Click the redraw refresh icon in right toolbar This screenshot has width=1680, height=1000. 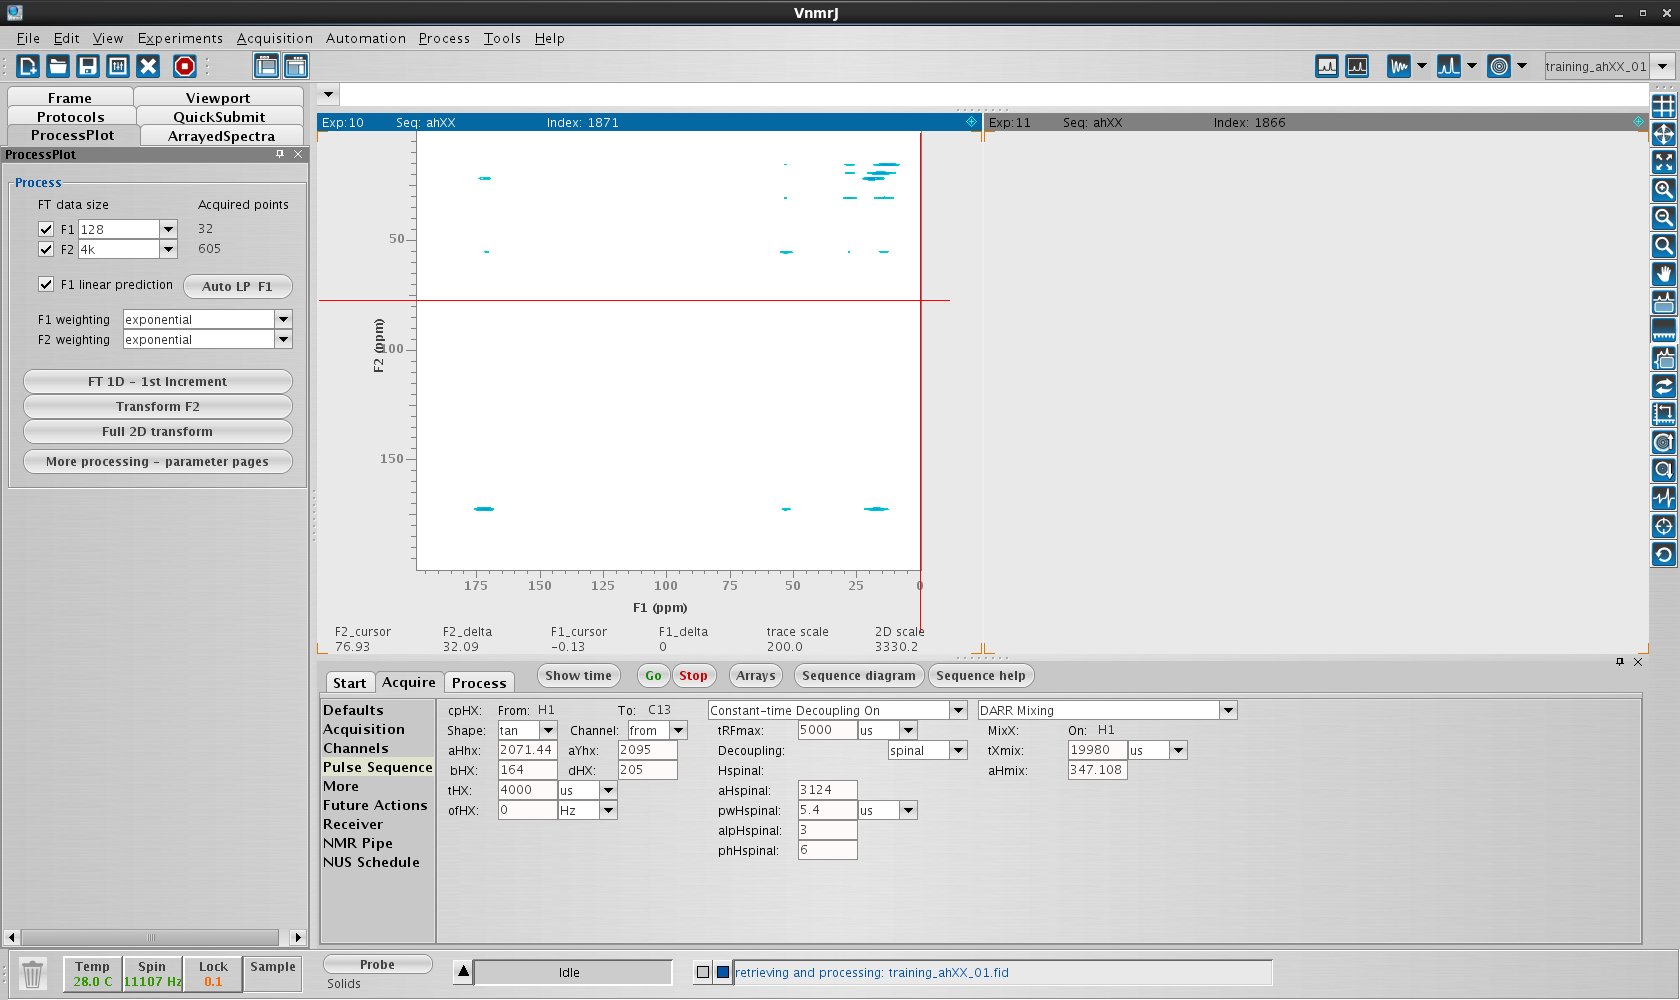point(1663,554)
